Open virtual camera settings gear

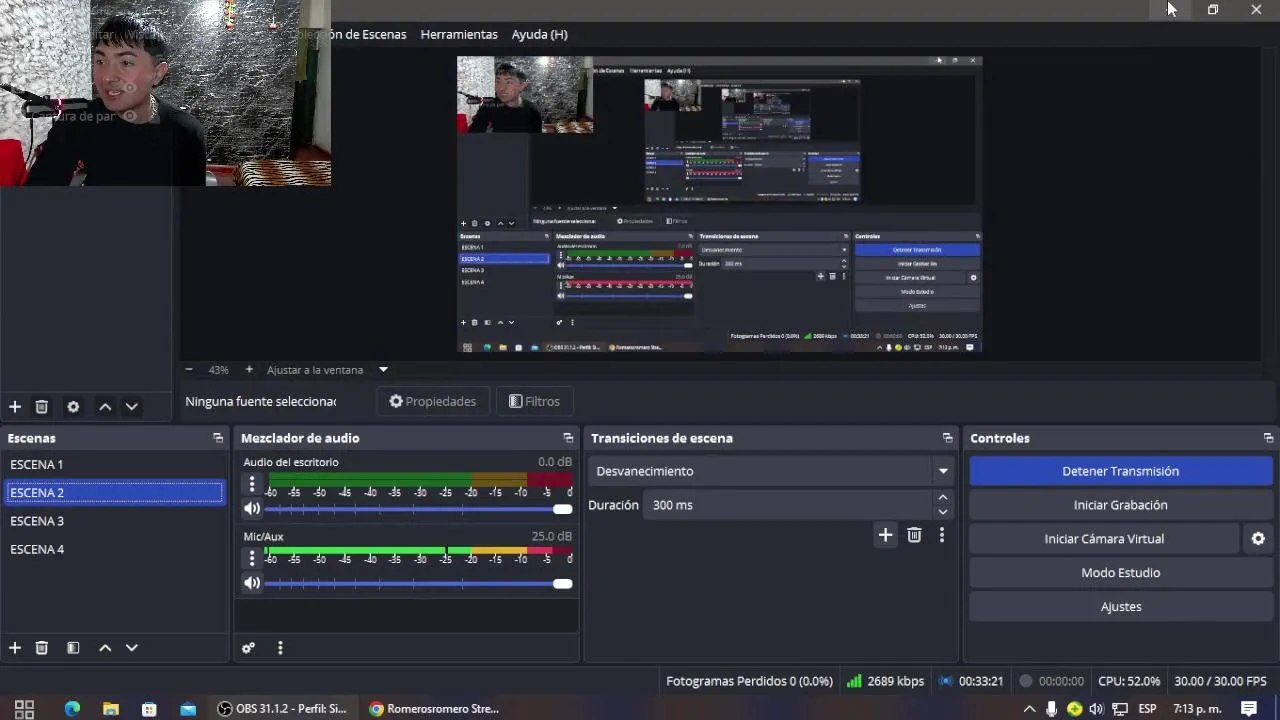1258,539
